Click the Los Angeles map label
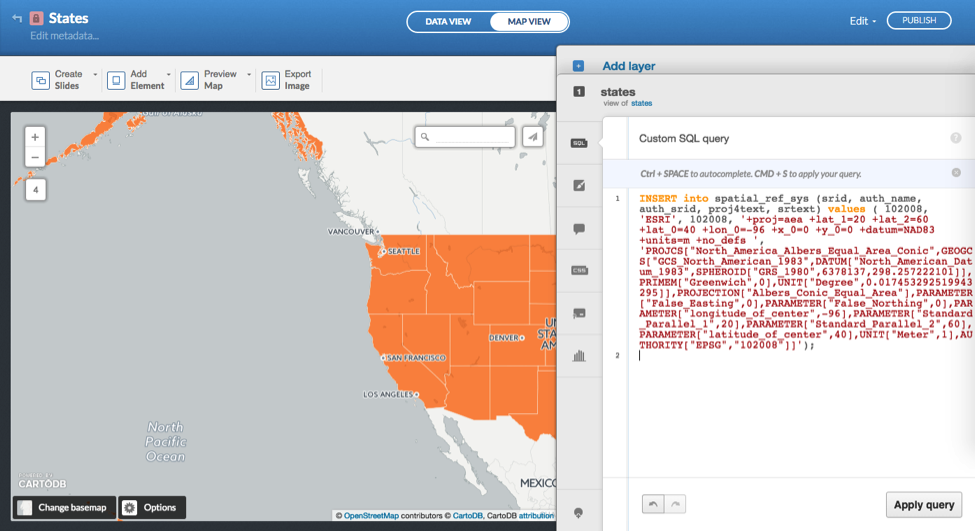 (388, 395)
